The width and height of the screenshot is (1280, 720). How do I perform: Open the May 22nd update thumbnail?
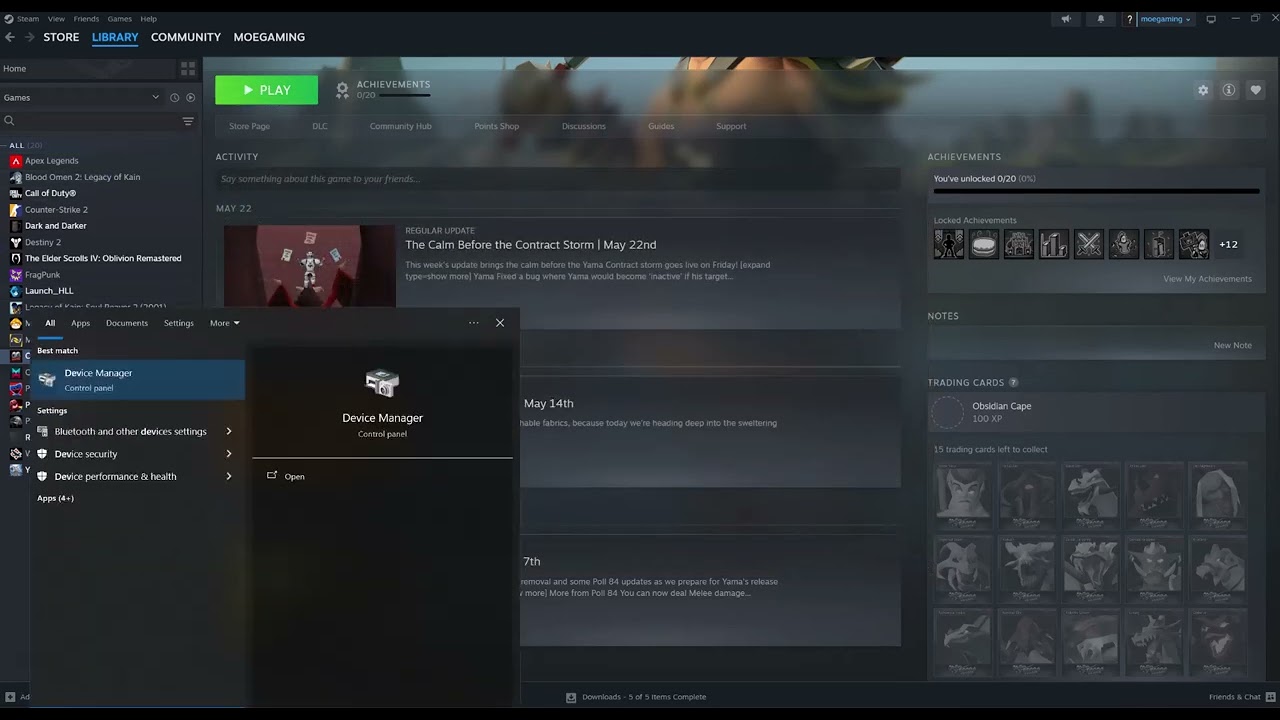click(x=310, y=266)
